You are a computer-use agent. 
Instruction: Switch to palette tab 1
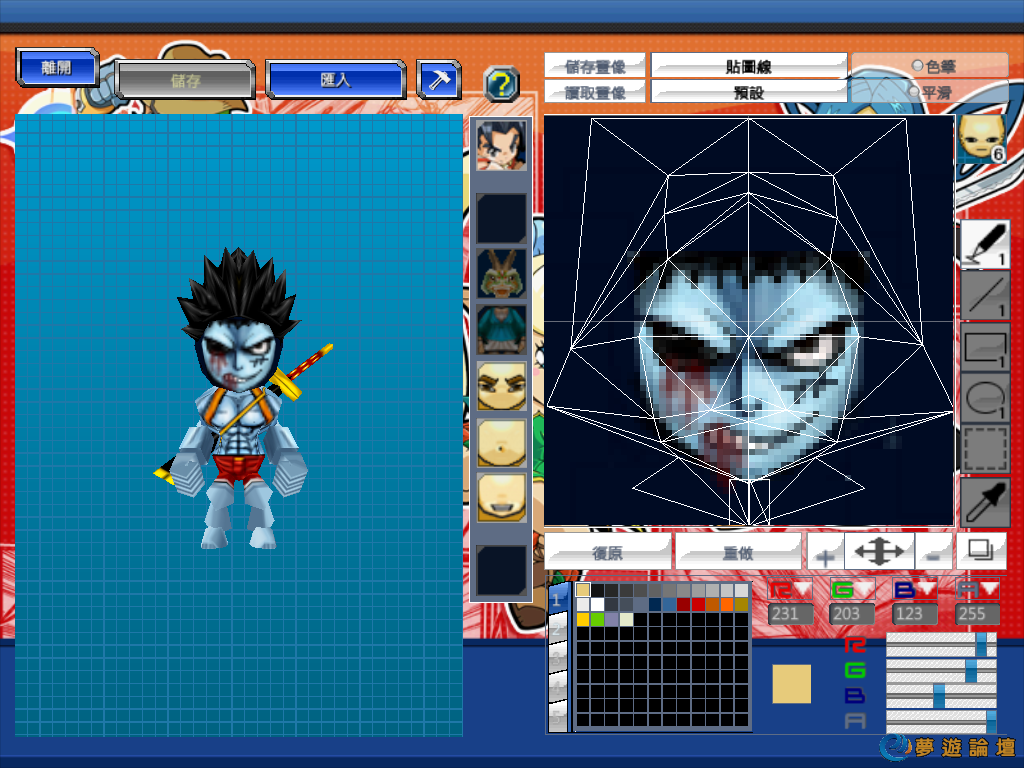click(x=557, y=600)
